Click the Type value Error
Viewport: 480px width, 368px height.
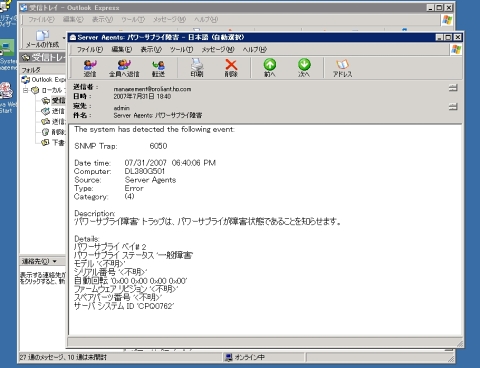coord(134,188)
